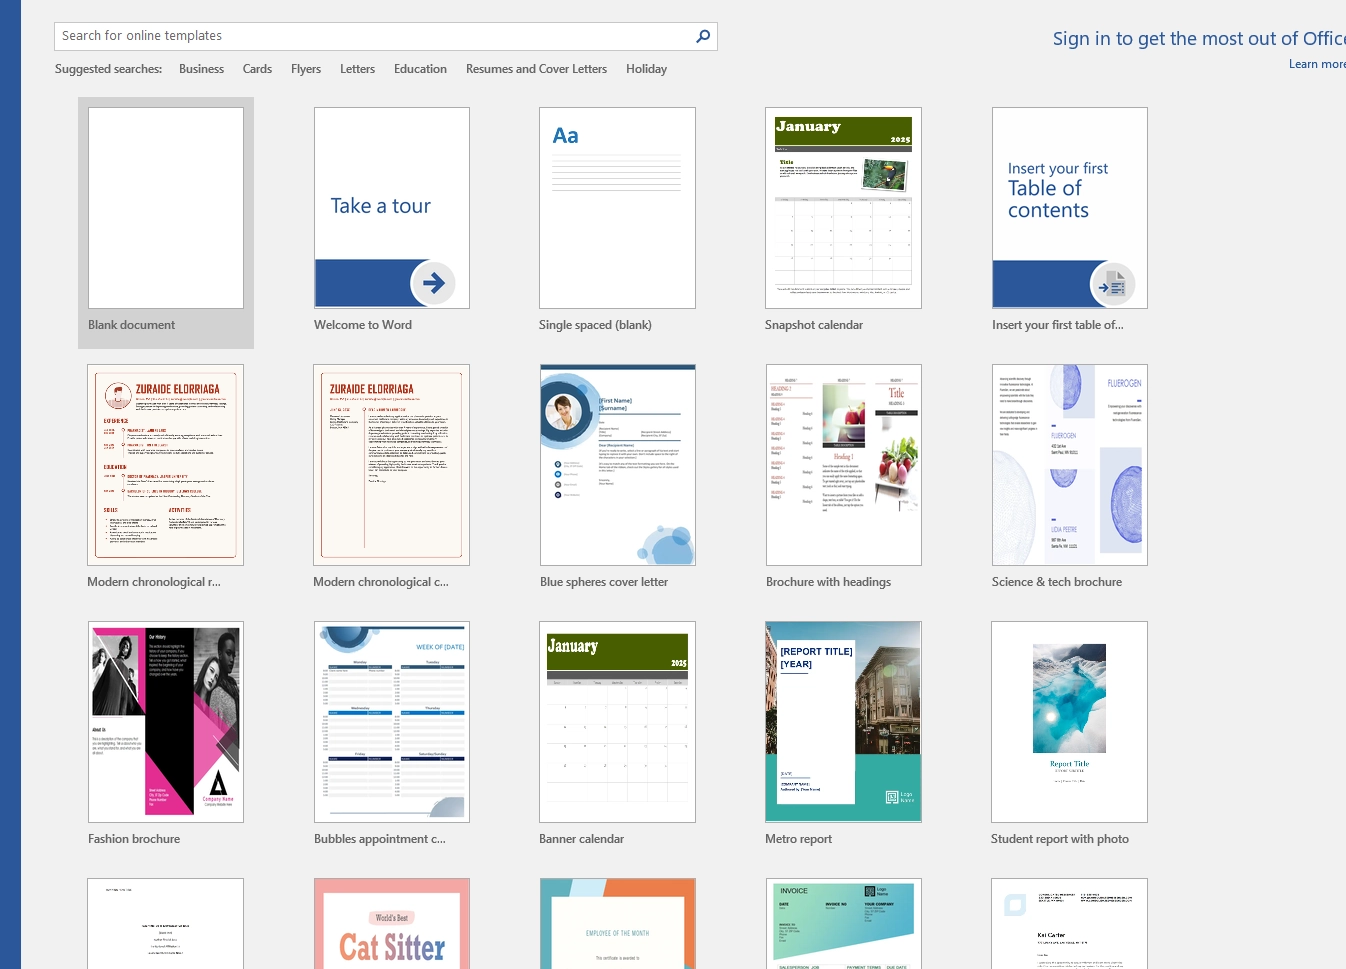Click the 'Metro report' caption text

click(798, 839)
